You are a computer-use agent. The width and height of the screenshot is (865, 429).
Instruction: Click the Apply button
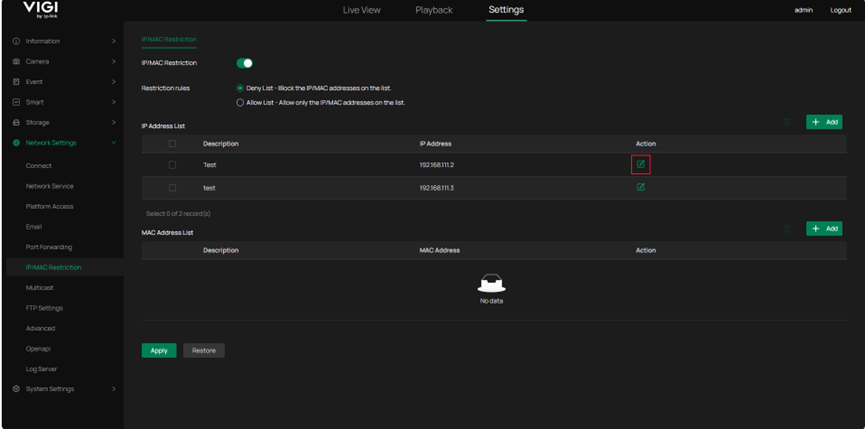[x=159, y=351]
